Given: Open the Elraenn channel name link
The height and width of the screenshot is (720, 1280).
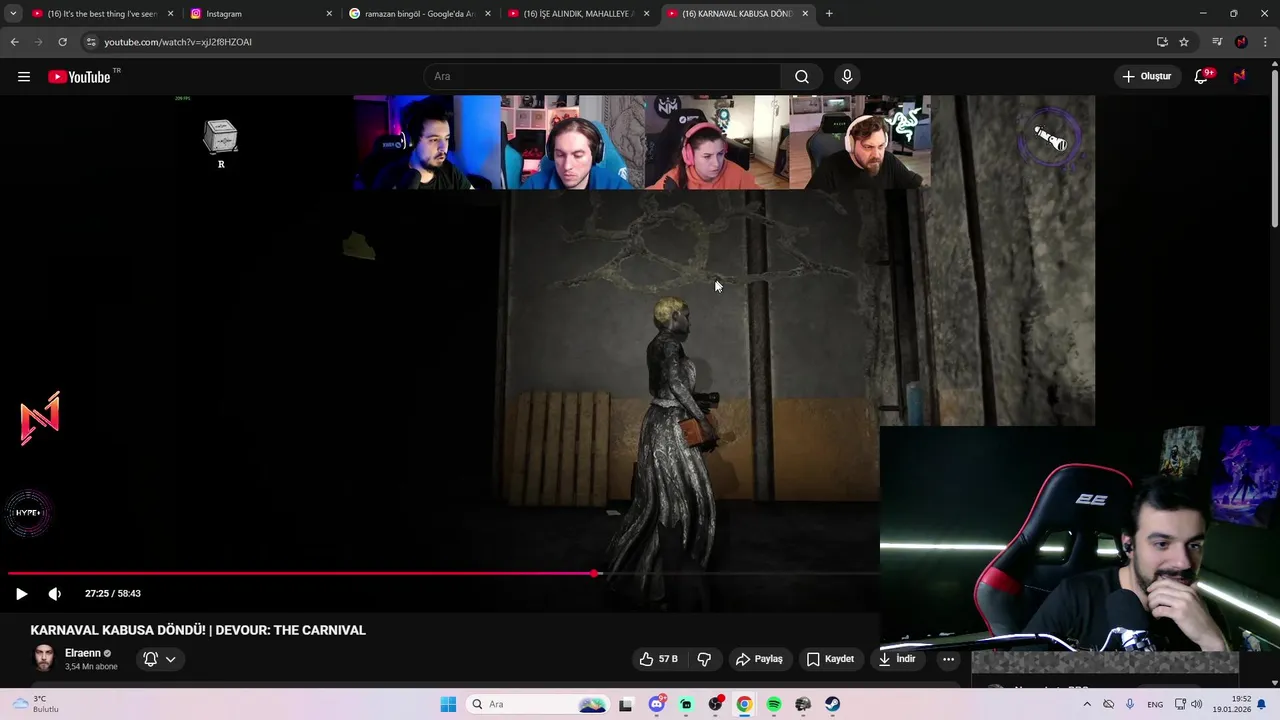Looking at the screenshot, I should coord(83,653).
